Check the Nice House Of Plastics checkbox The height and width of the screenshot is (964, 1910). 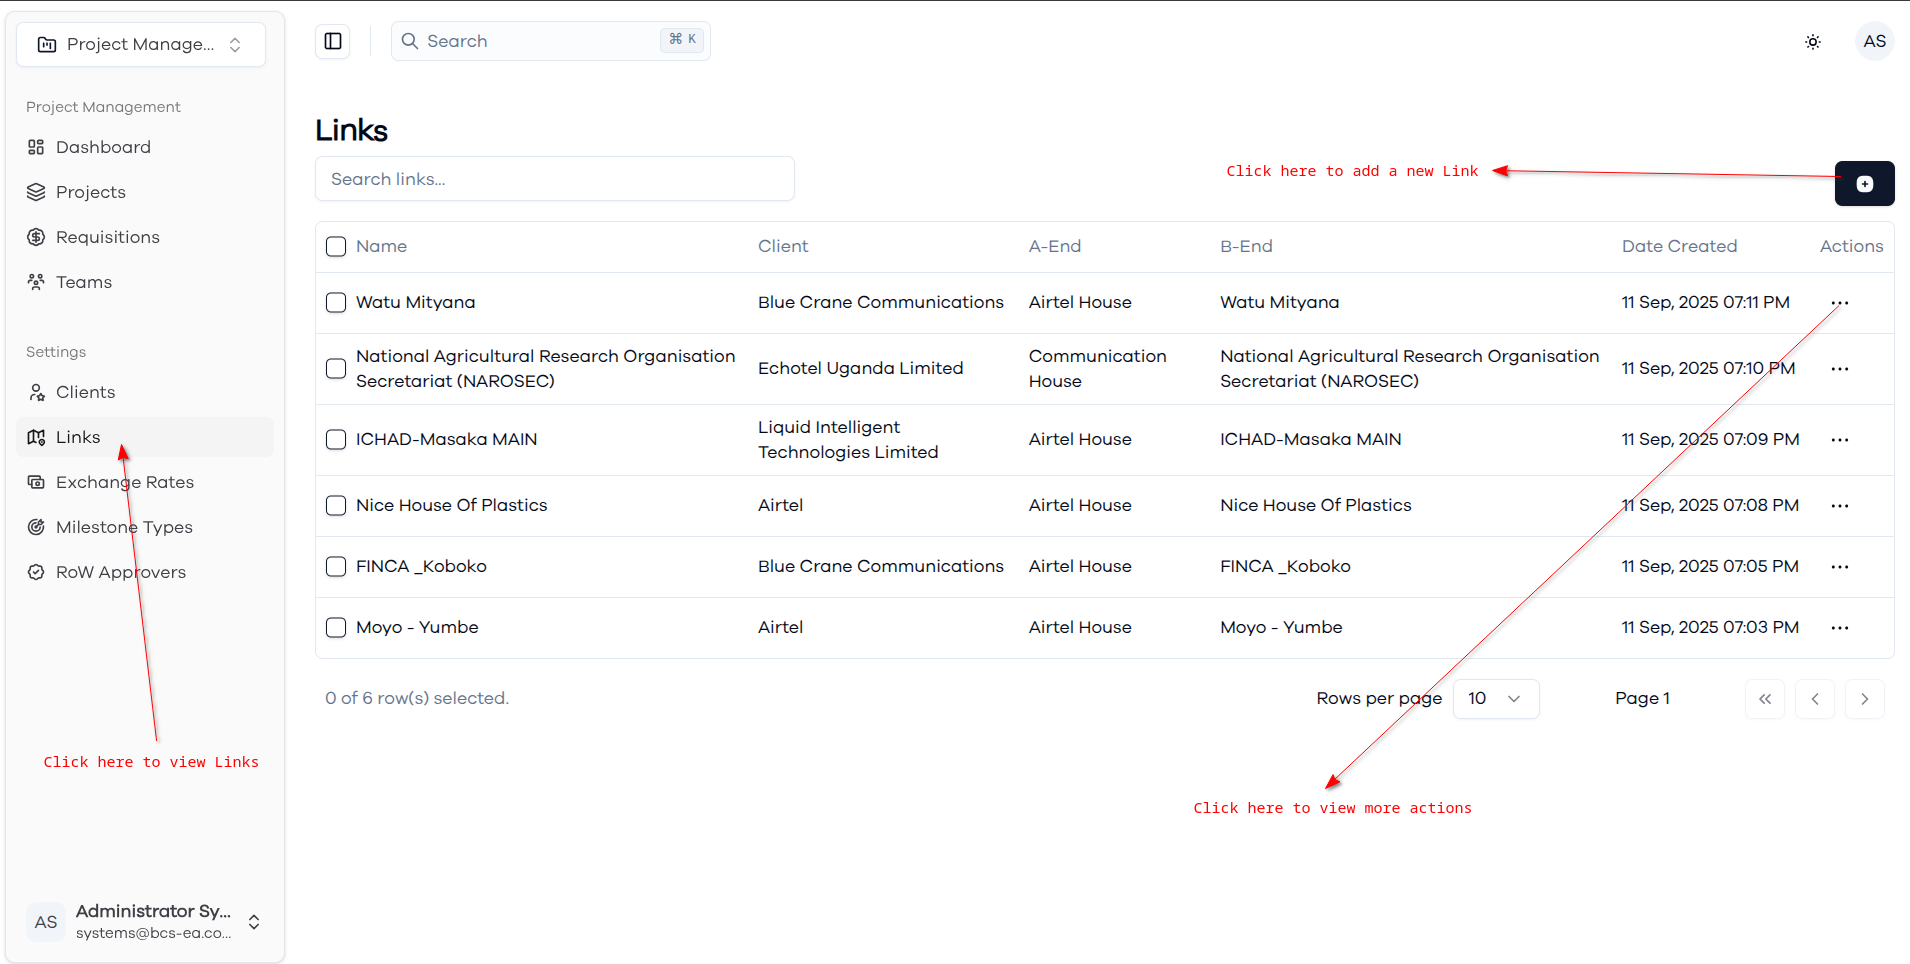pyautogui.click(x=336, y=505)
